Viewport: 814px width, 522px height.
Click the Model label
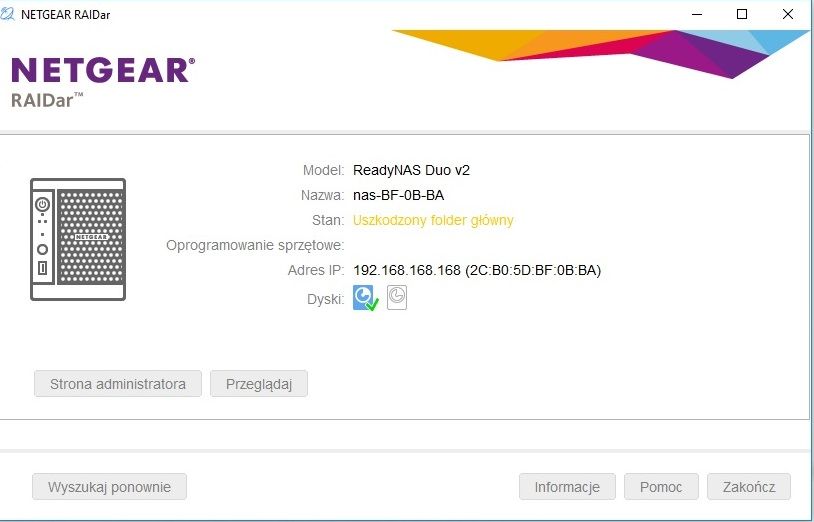323,170
